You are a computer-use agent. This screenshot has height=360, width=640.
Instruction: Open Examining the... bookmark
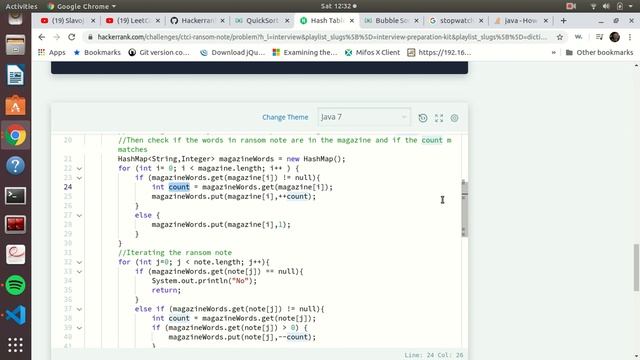tap(305, 52)
